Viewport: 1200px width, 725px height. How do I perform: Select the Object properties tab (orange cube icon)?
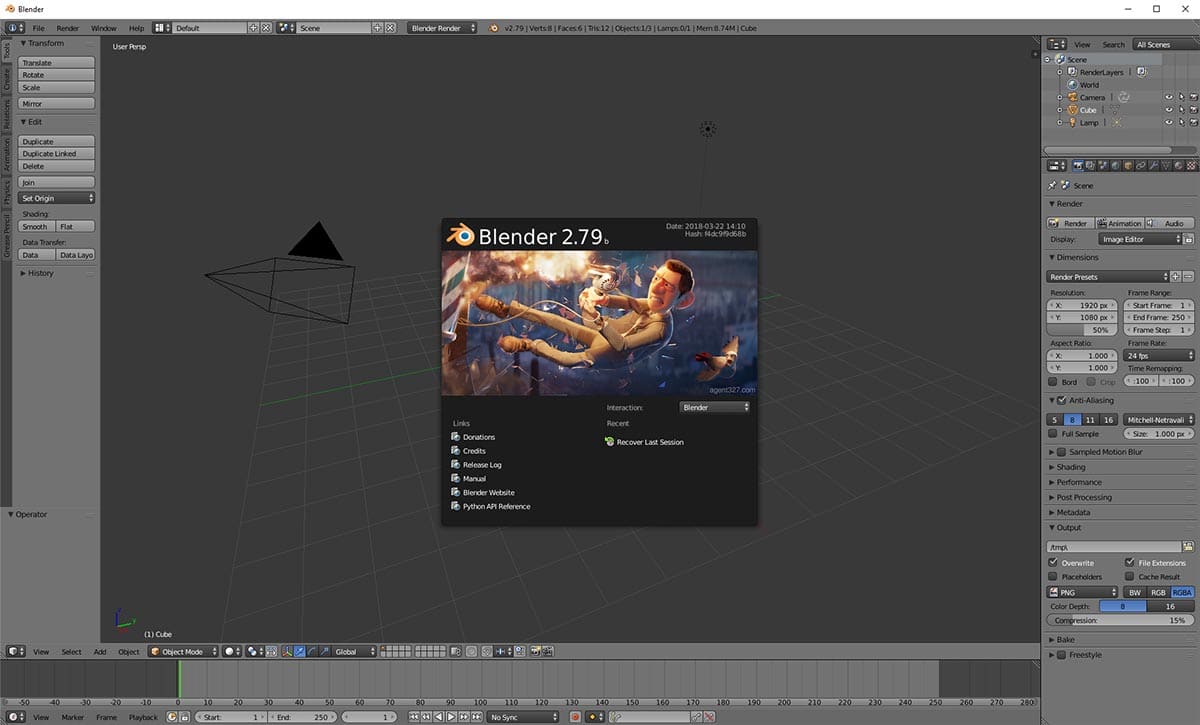(x=1126, y=165)
